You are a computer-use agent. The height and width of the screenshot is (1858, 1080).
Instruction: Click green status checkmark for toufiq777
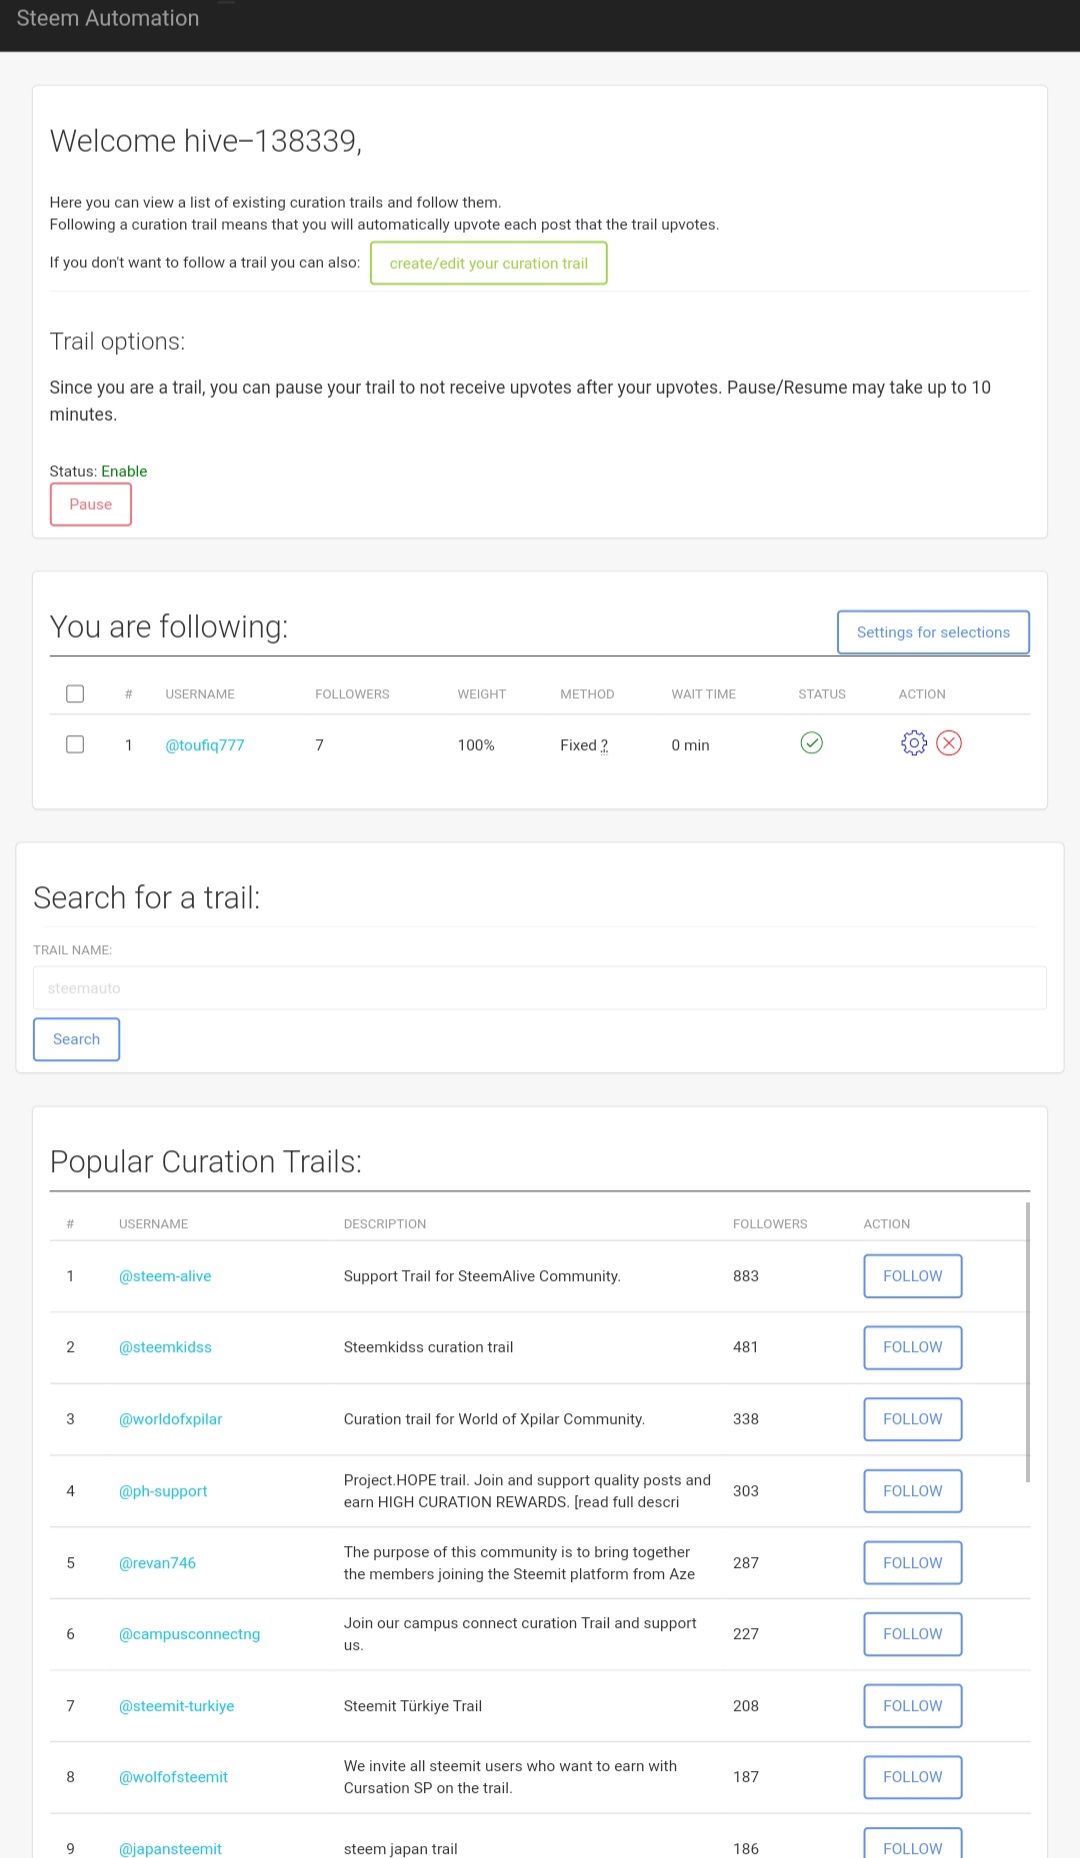pos(811,743)
